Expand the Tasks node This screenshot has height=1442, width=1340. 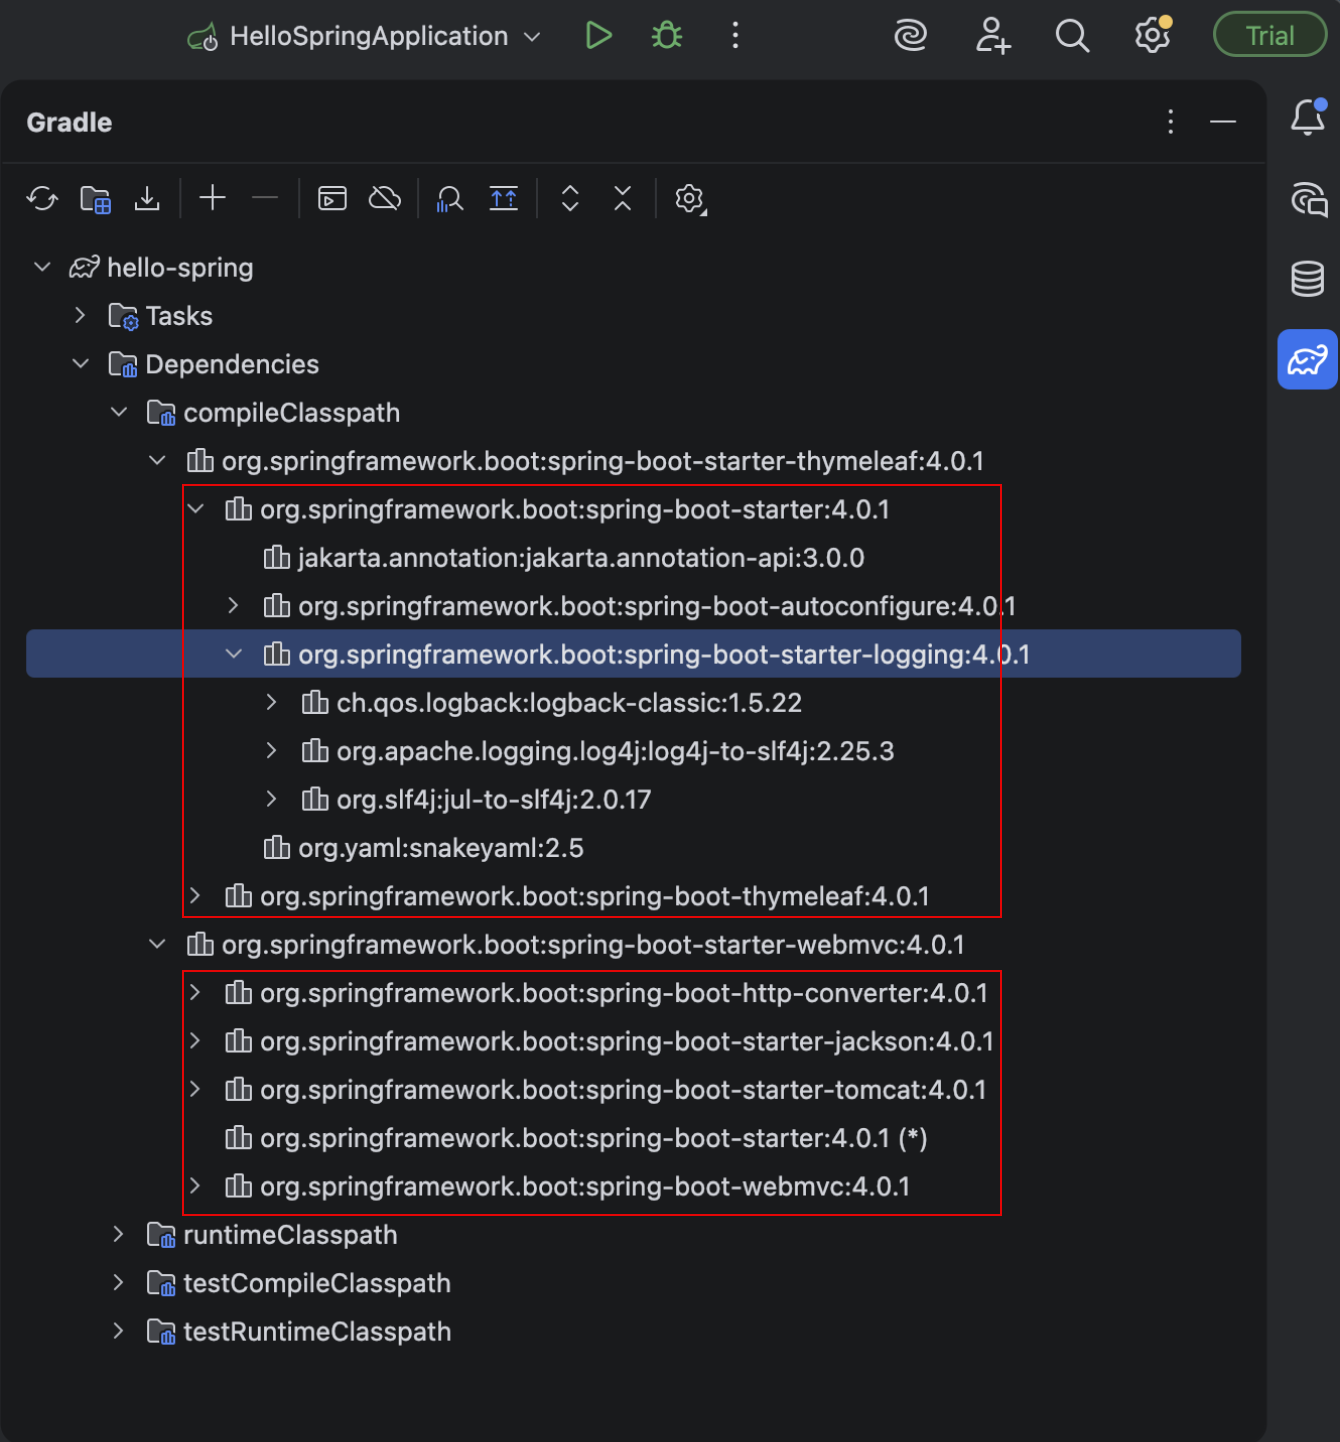tap(80, 315)
